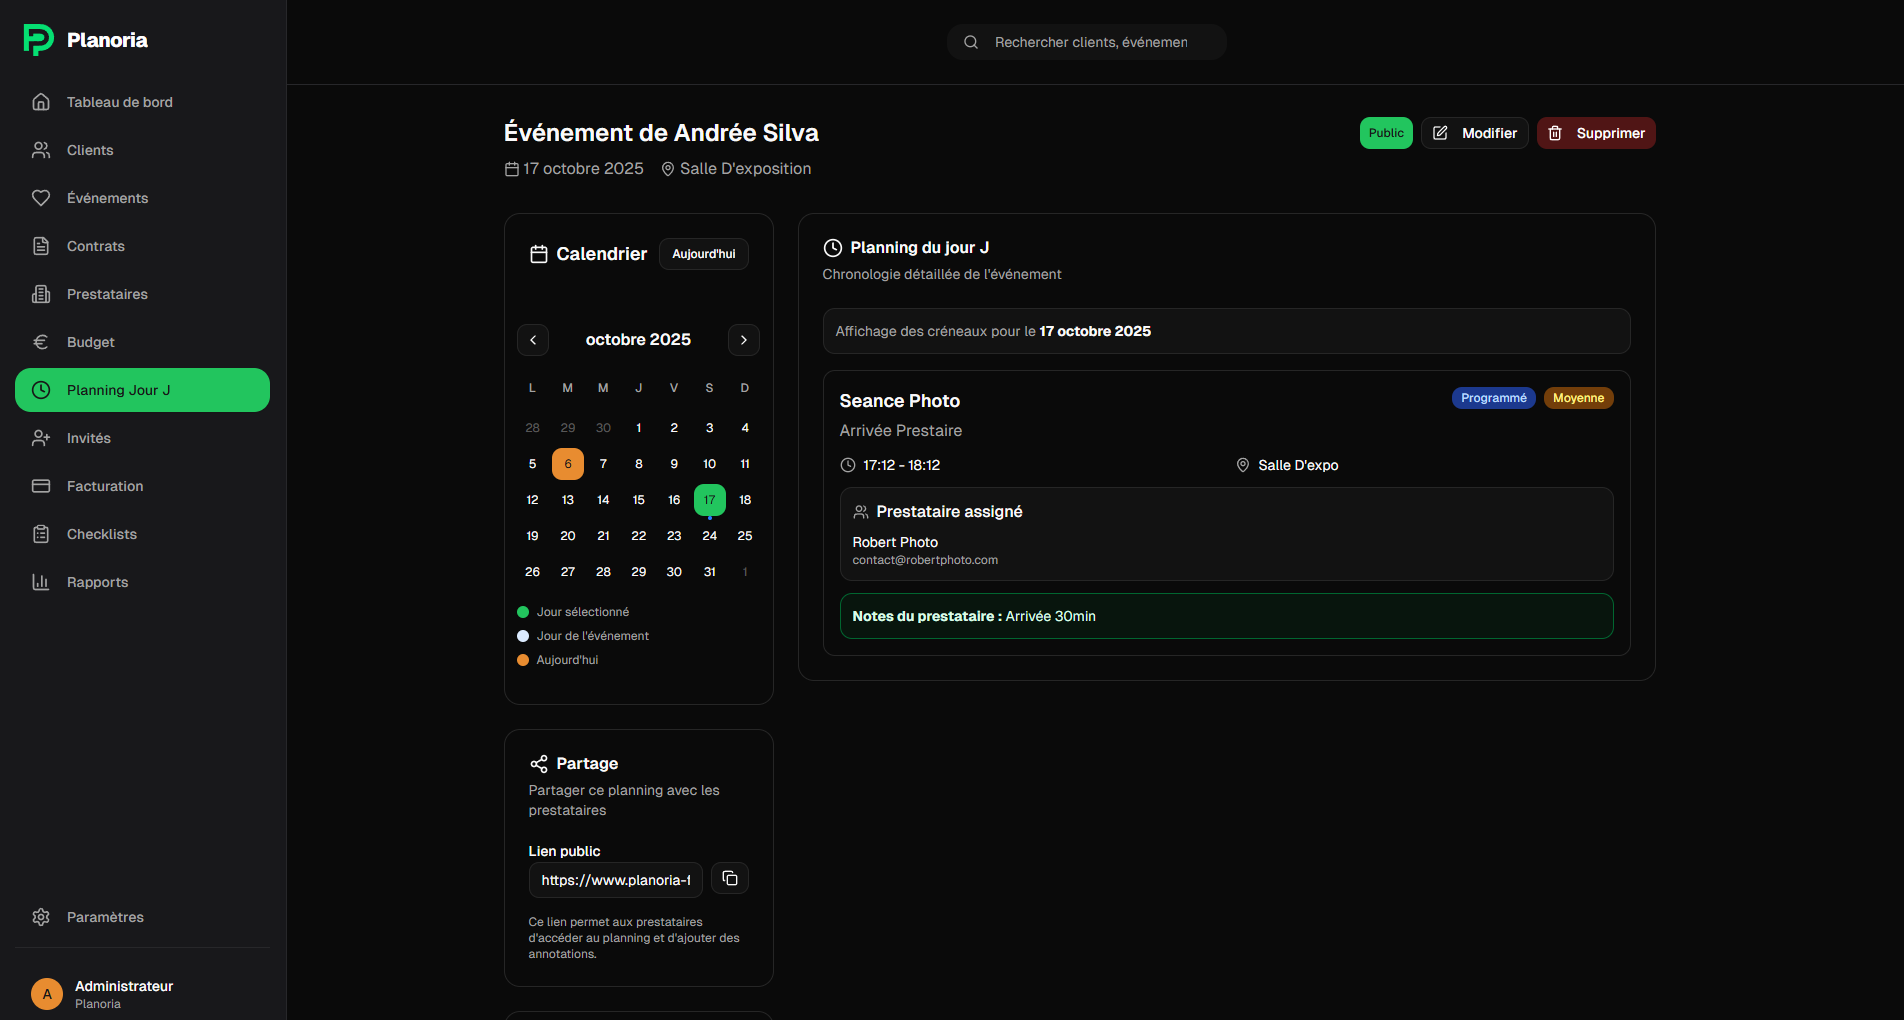Click the Rapports chart icon

click(x=41, y=582)
